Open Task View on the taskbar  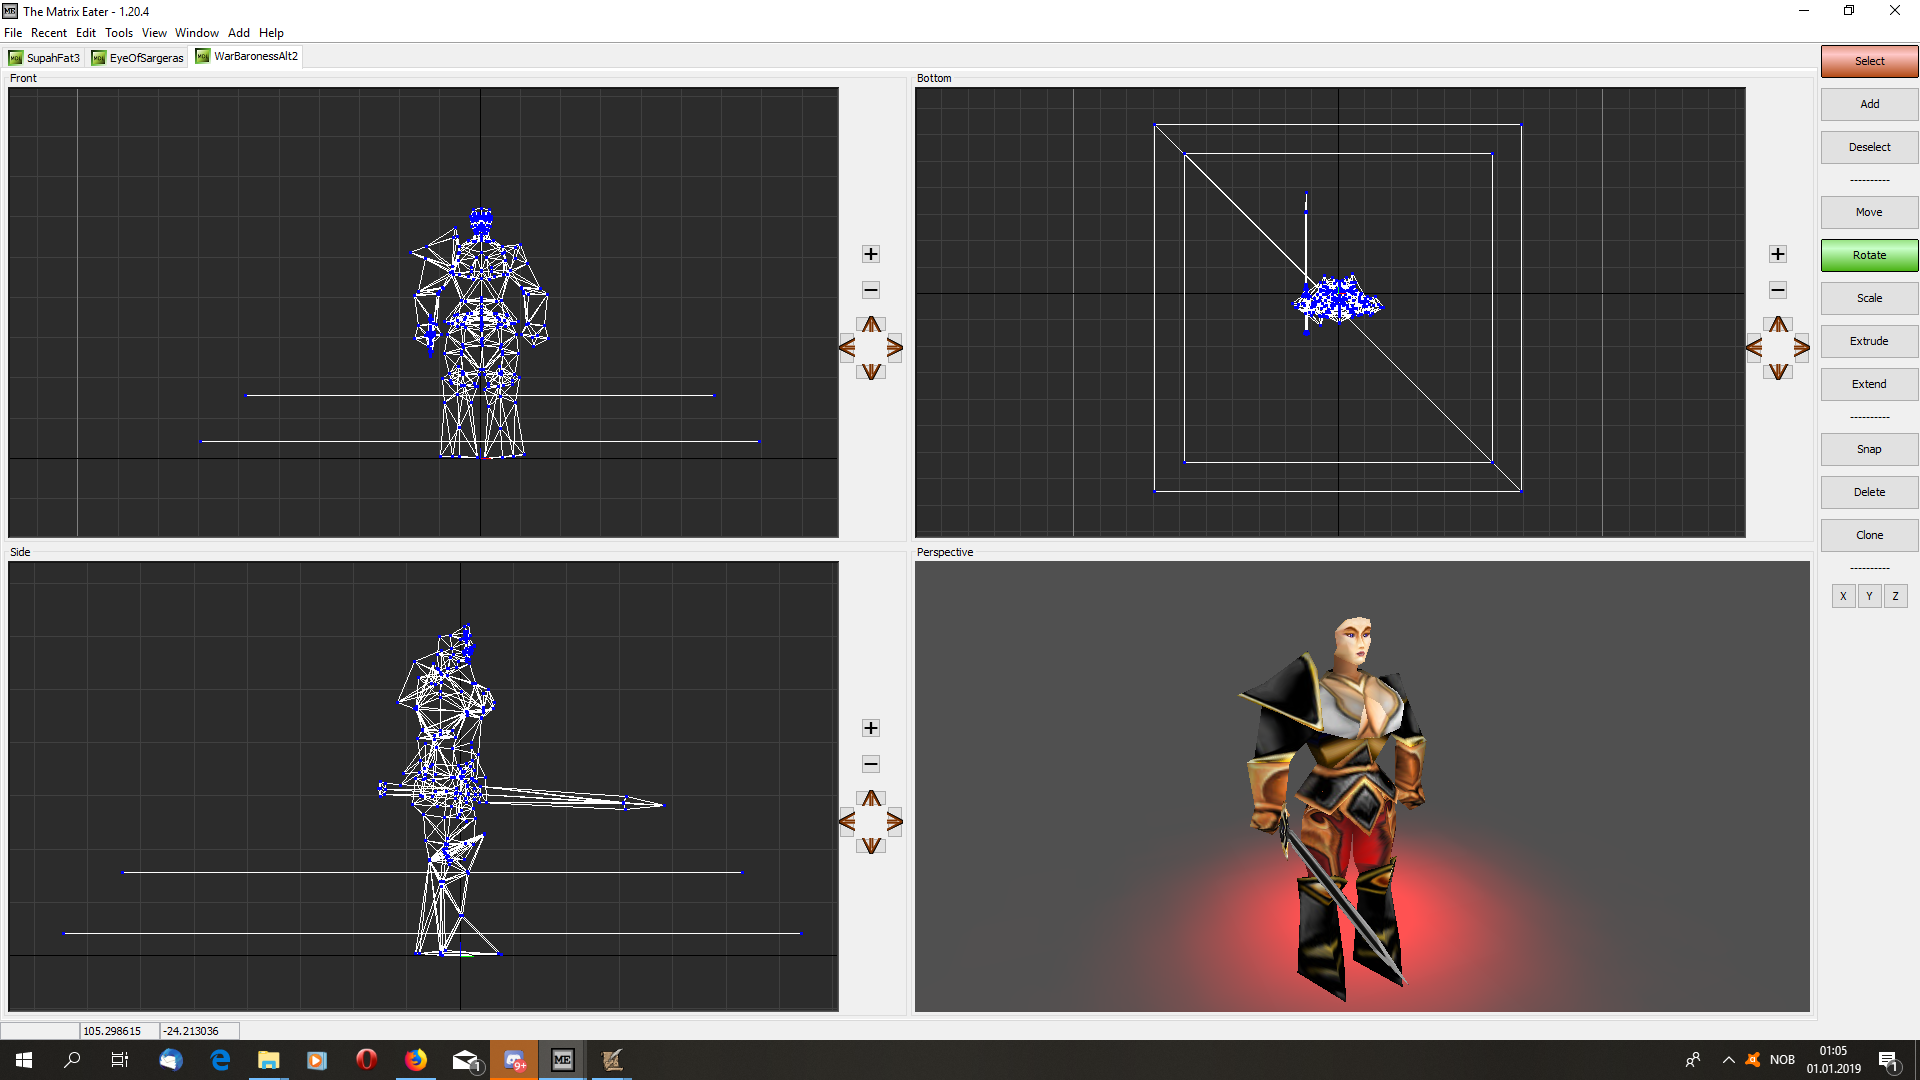tap(120, 1060)
